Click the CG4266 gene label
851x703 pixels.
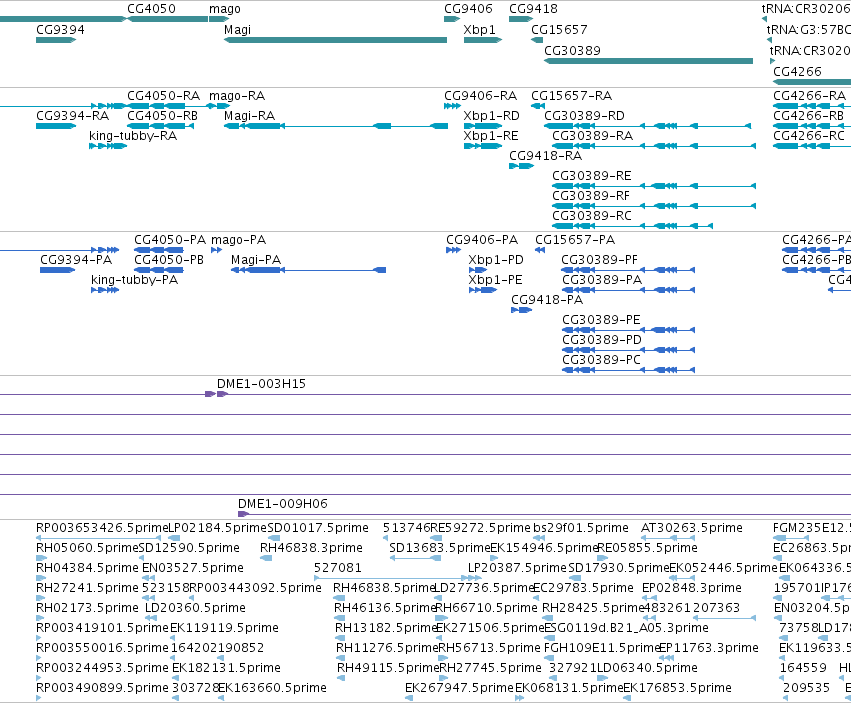tap(797, 72)
